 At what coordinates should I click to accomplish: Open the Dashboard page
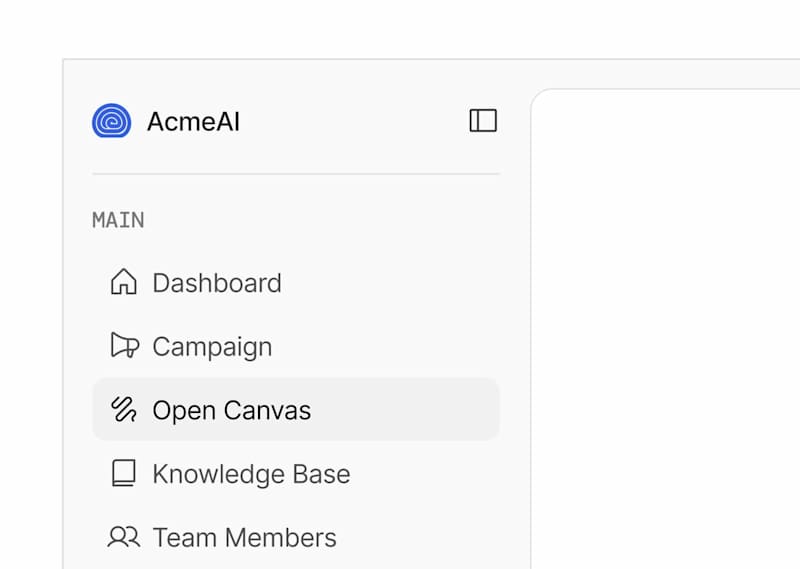coord(216,283)
